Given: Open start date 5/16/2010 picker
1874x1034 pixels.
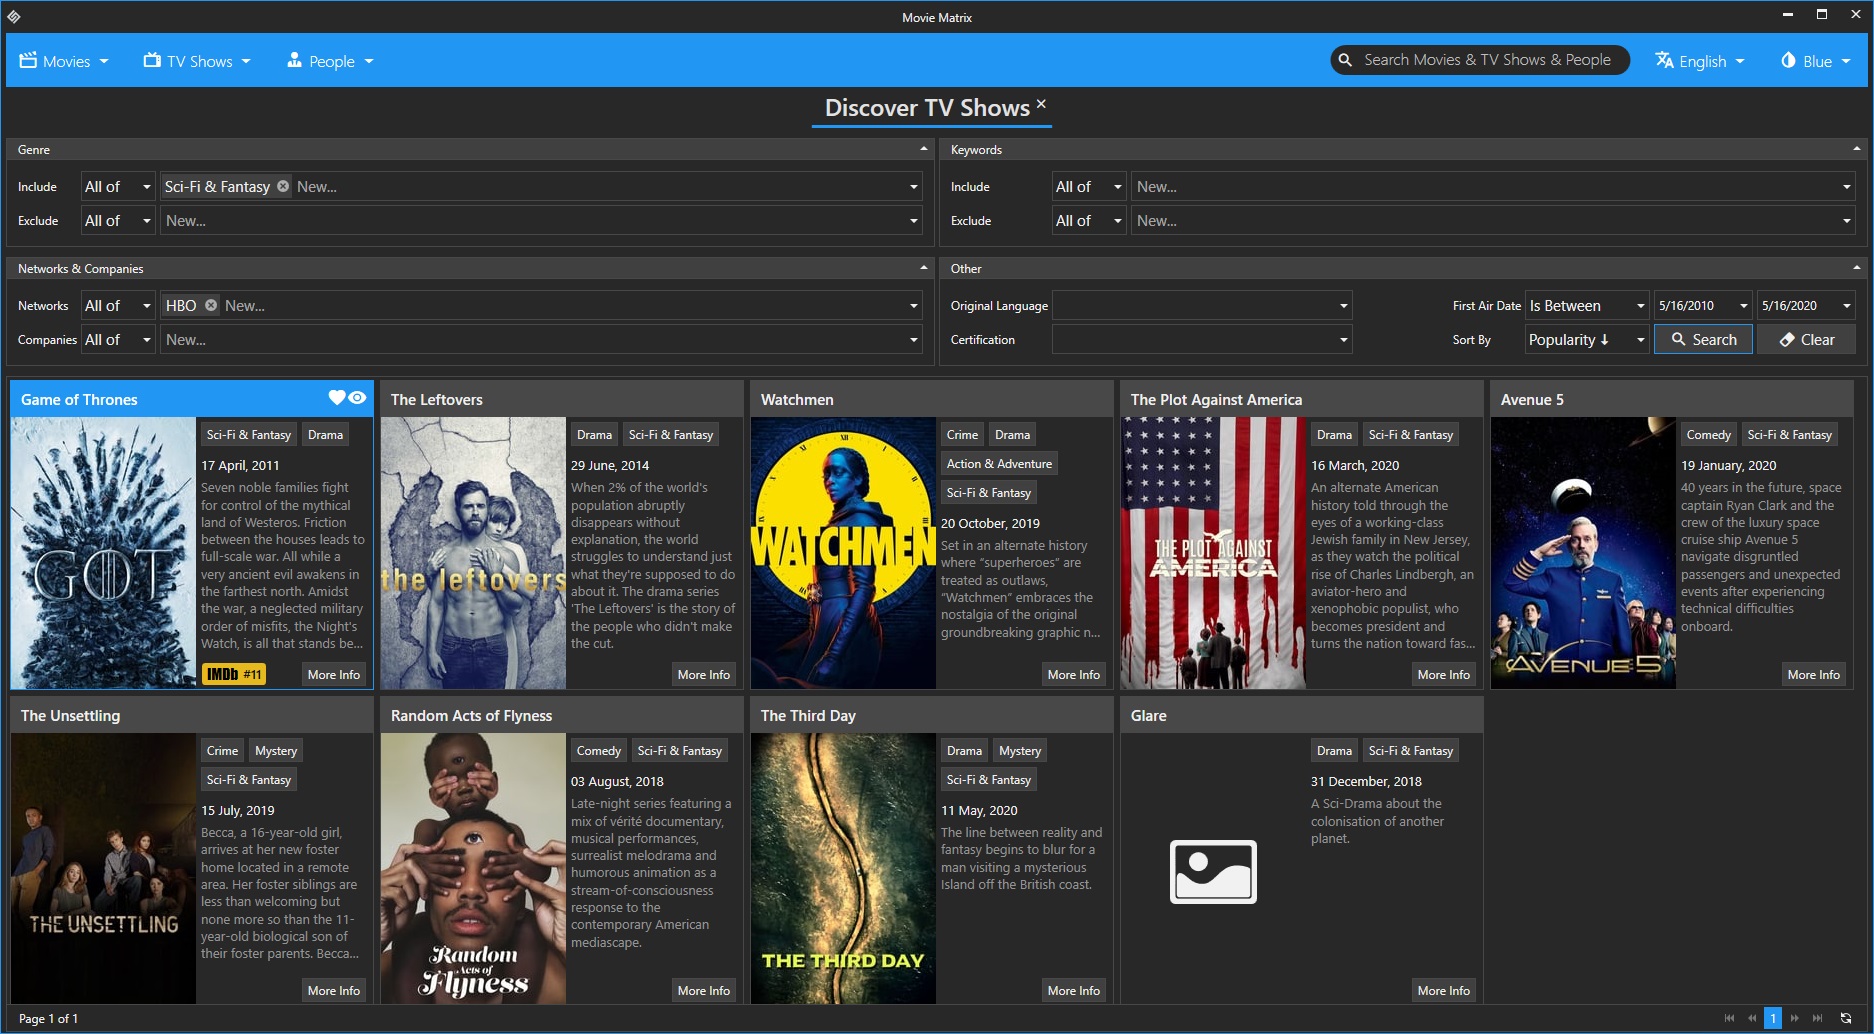Looking at the screenshot, I should coord(1703,305).
